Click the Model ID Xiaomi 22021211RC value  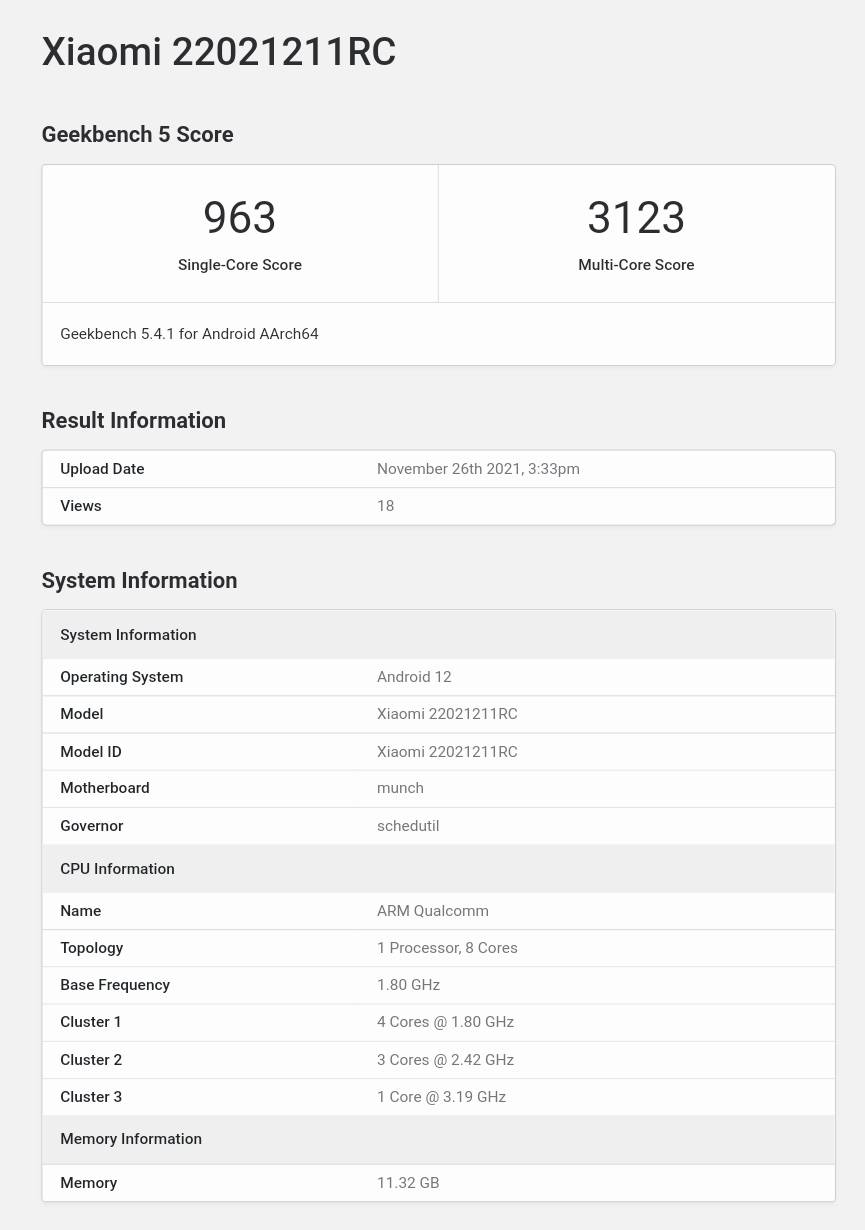click(x=447, y=751)
